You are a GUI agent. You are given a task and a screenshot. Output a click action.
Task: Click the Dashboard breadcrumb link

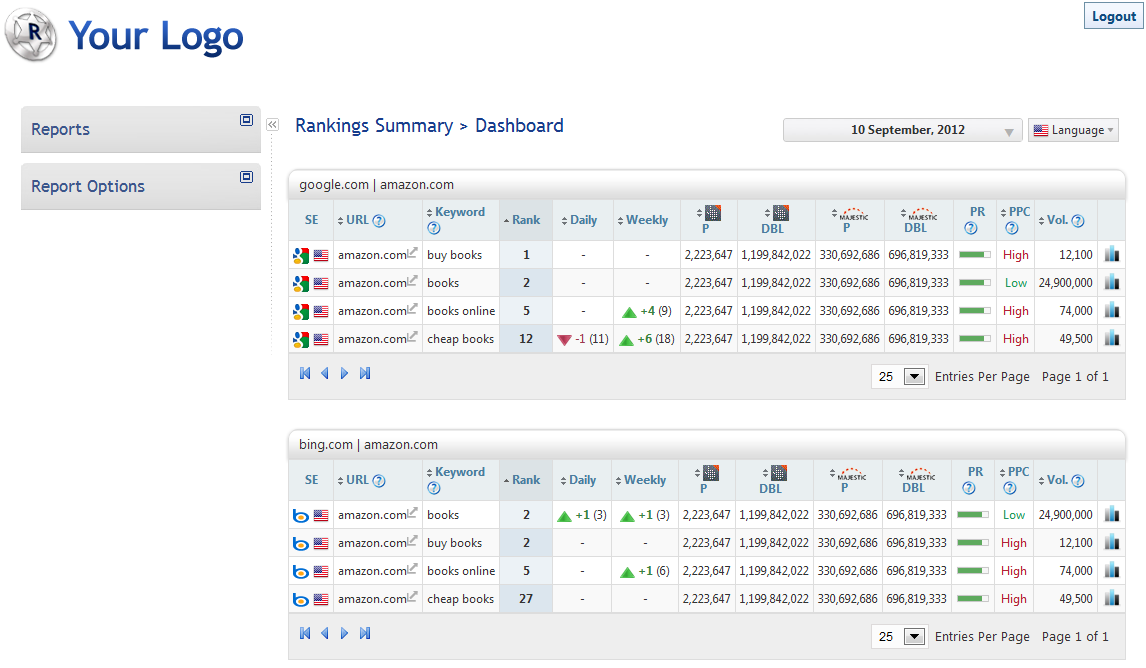pos(519,126)
